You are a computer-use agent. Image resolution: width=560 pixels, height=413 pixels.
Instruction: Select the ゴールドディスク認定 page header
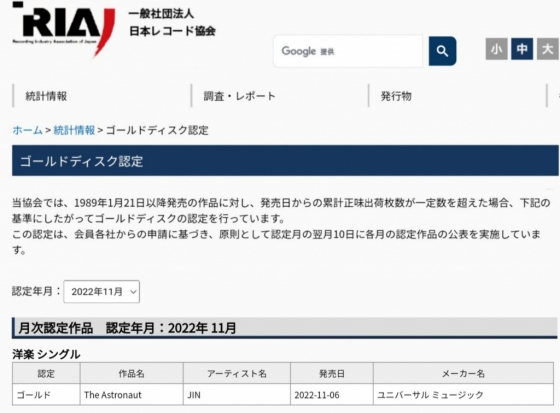pos(285,161)
